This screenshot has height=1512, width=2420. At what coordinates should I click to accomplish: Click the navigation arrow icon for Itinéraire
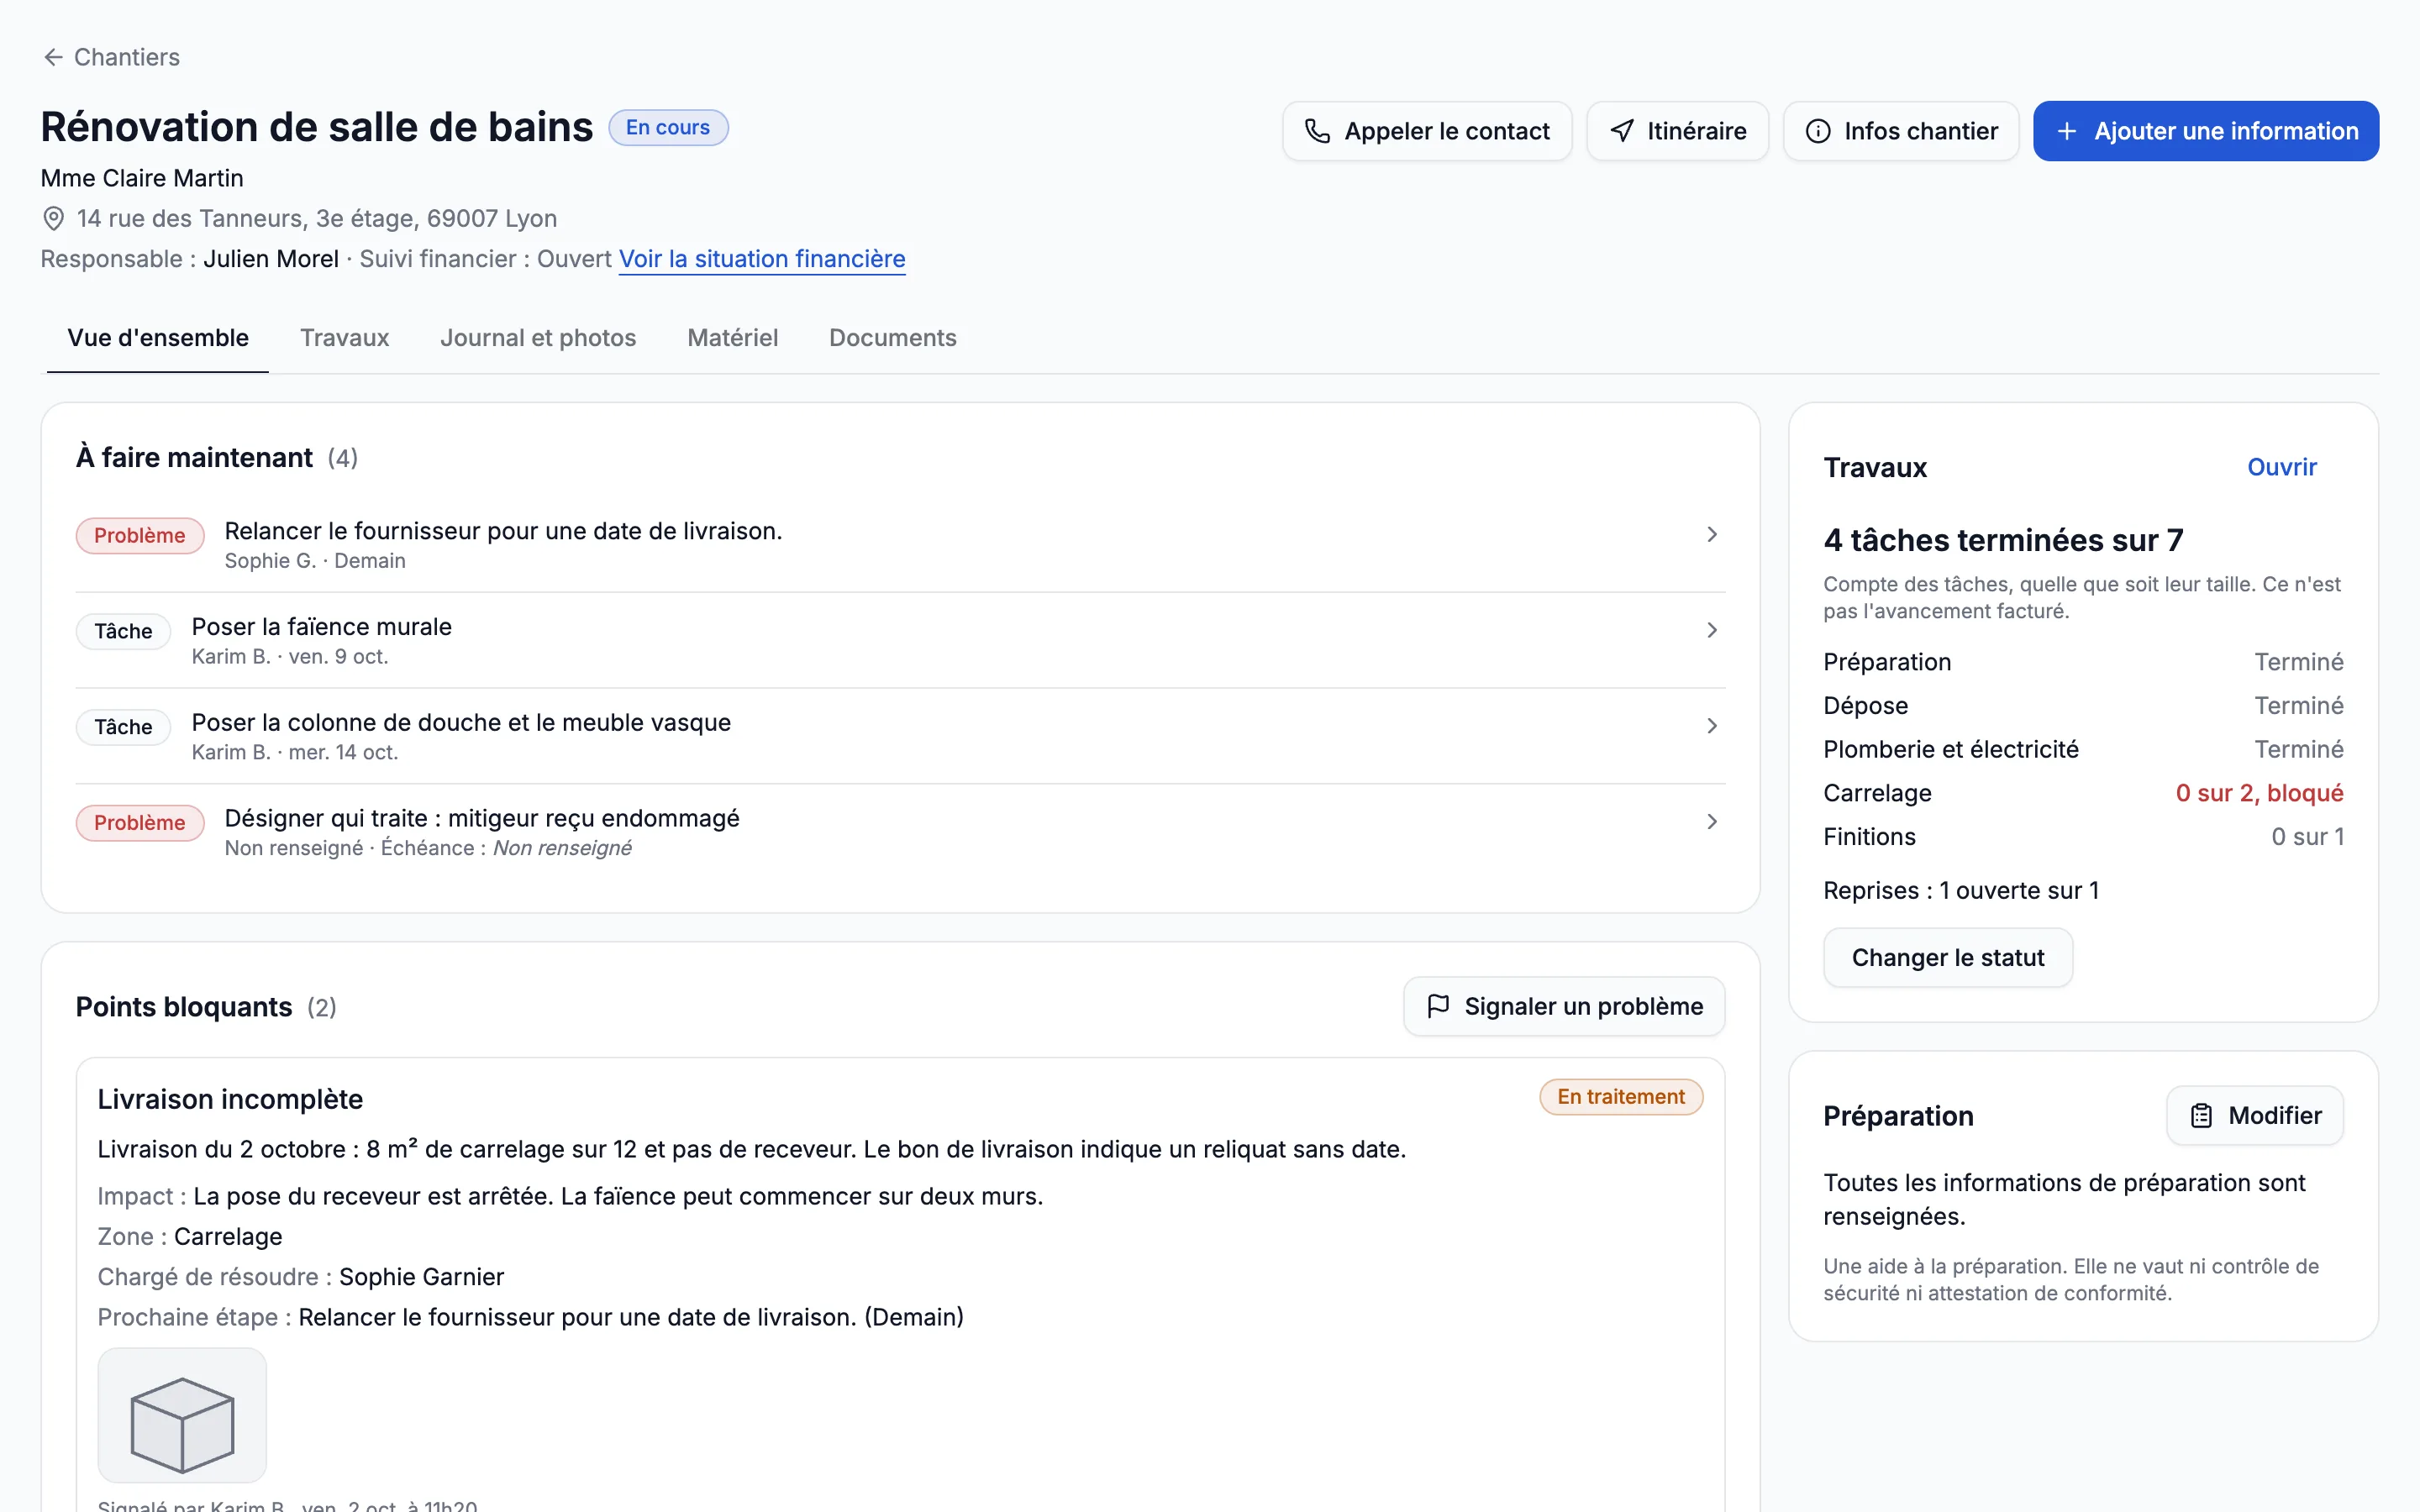1622,131
